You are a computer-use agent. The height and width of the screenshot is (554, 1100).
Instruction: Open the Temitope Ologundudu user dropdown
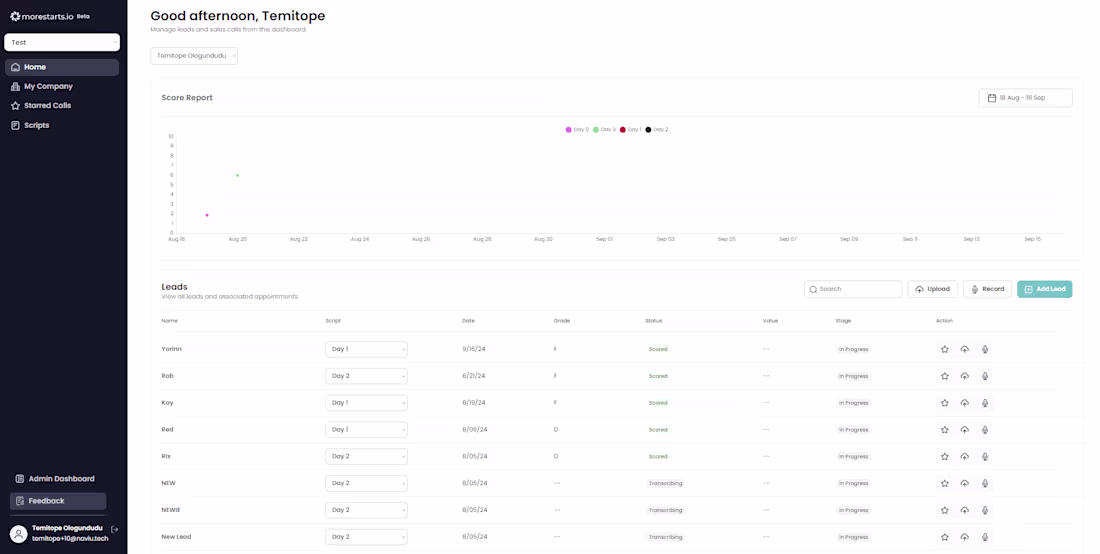pos(194,56)
